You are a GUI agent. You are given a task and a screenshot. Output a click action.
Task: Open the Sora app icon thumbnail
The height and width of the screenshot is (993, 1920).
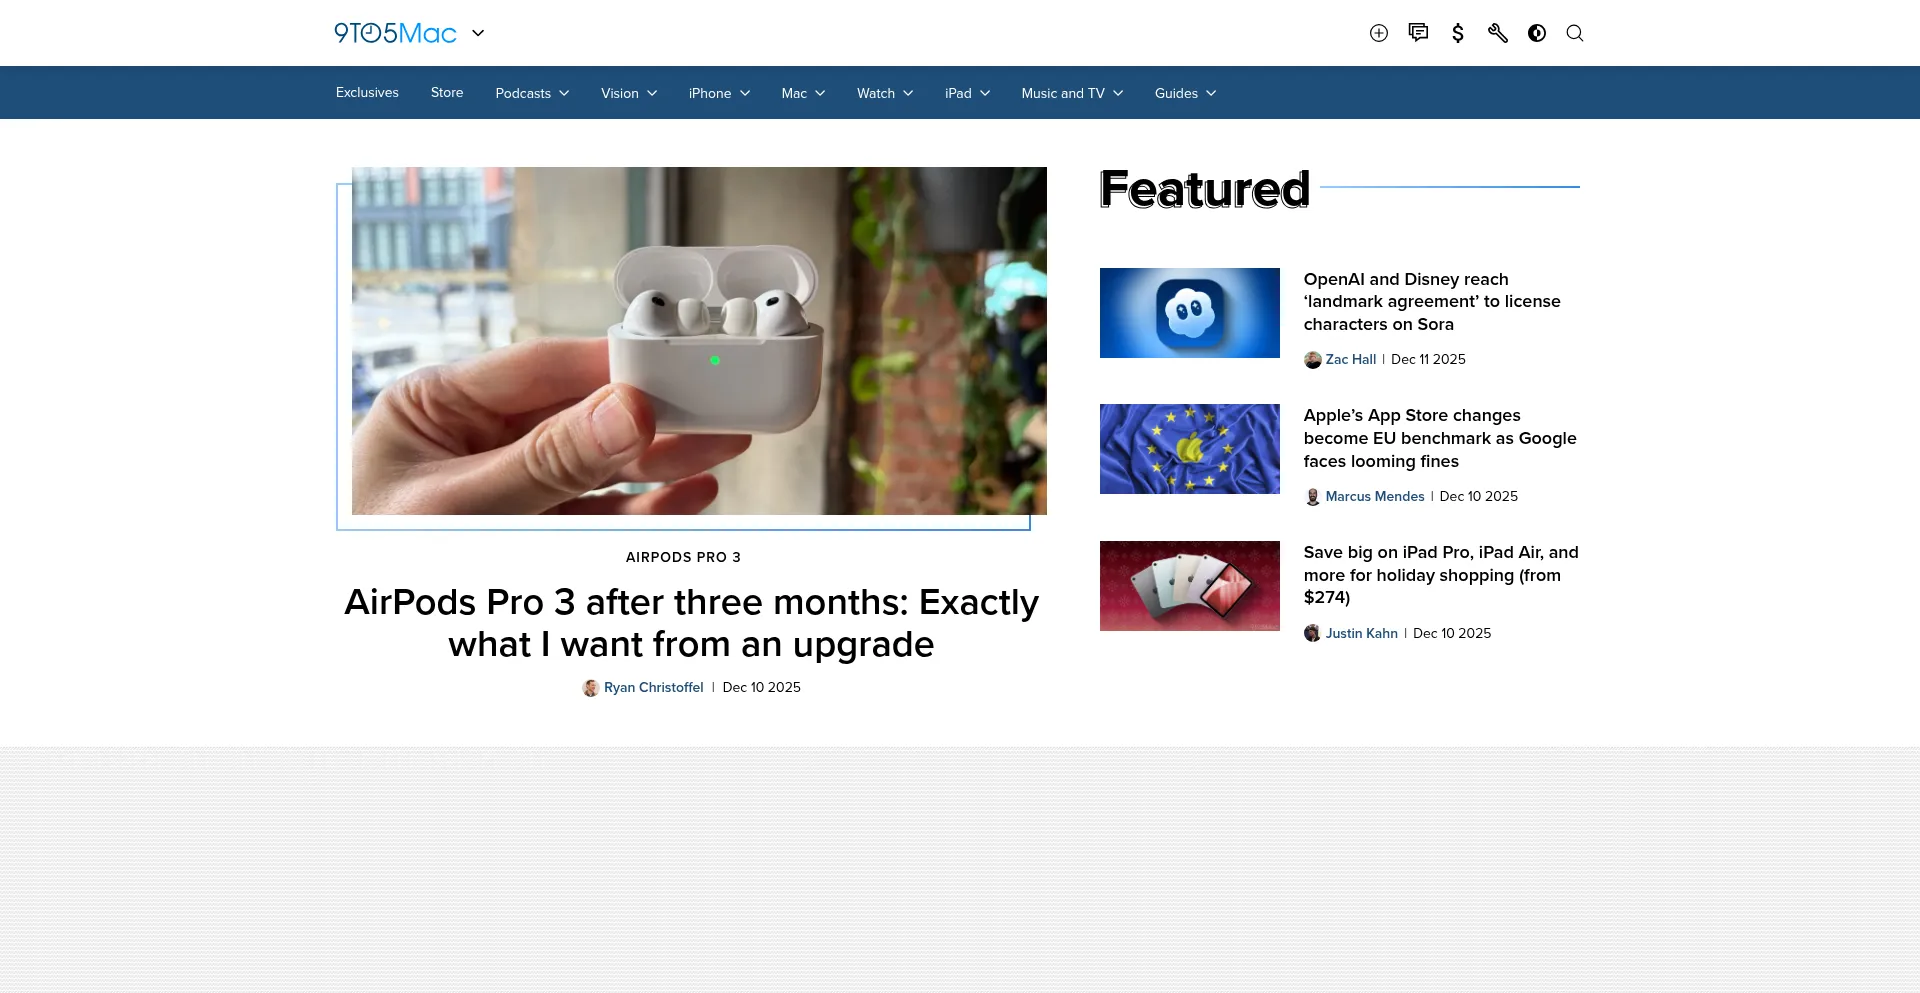pyautogui.click(x=1190, y=313)
